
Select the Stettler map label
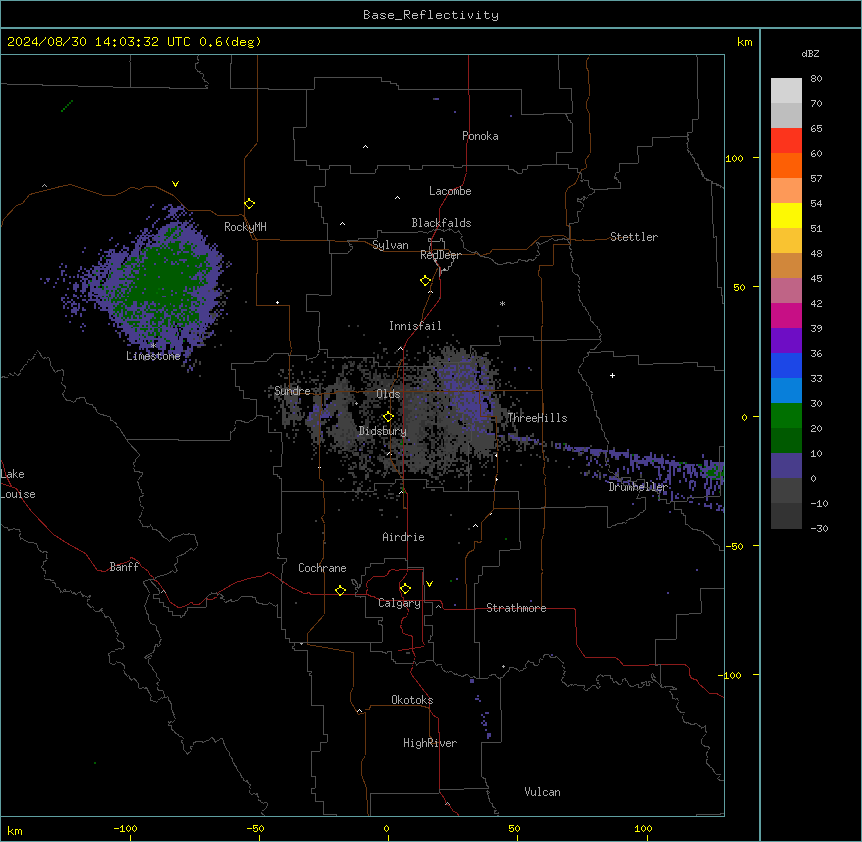tap(634, 237)
